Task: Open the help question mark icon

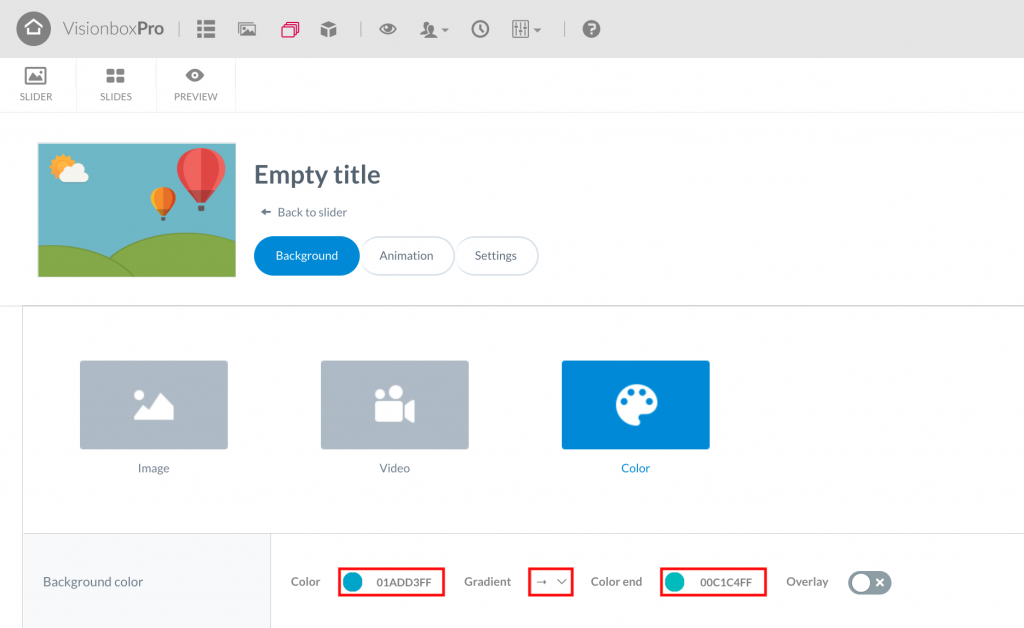Action: tap(591, 29)
